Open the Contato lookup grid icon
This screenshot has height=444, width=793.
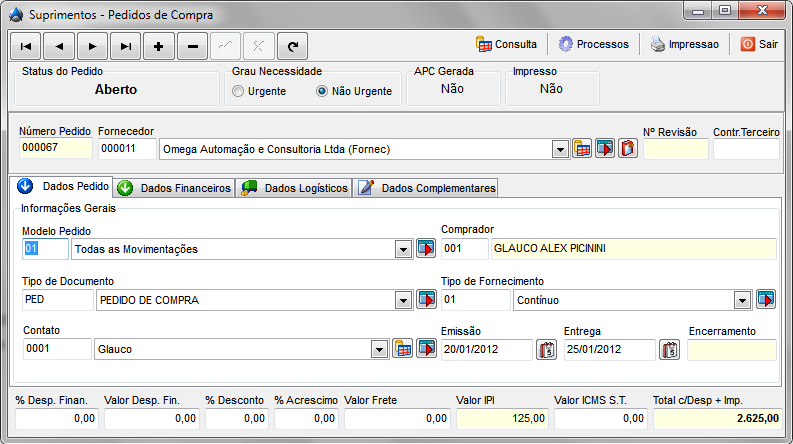403,349
